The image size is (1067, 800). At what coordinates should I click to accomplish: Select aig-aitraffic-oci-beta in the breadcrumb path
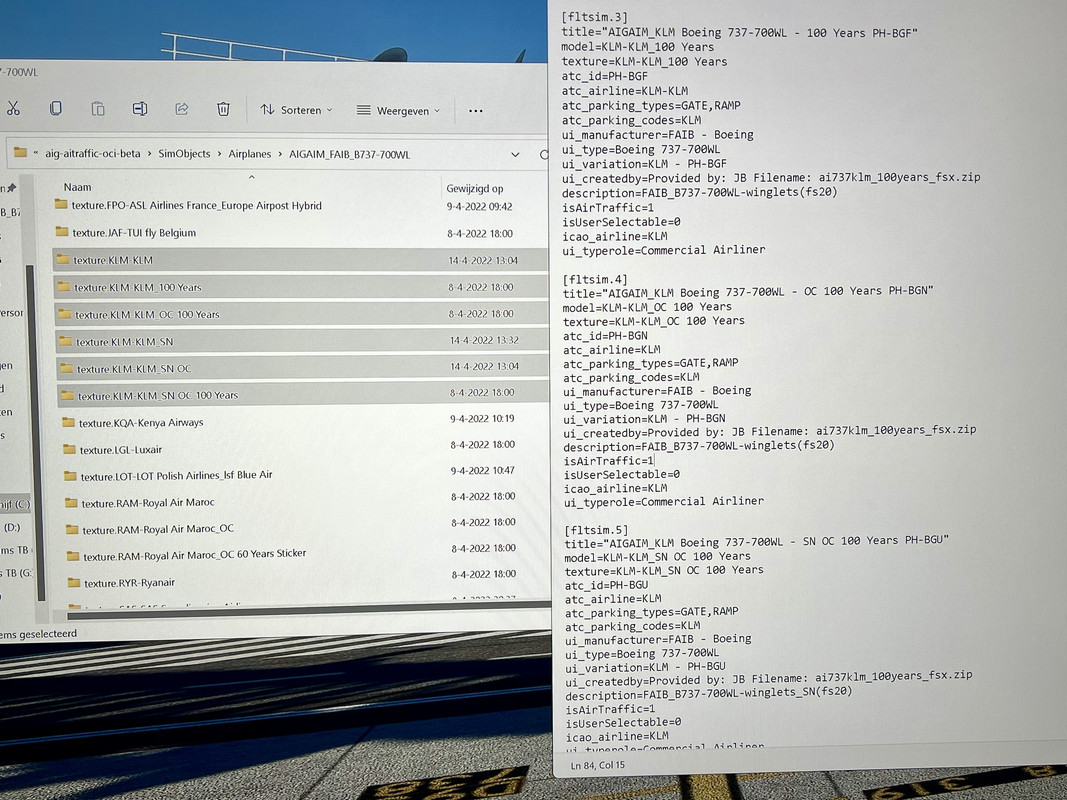coord(93,153)
